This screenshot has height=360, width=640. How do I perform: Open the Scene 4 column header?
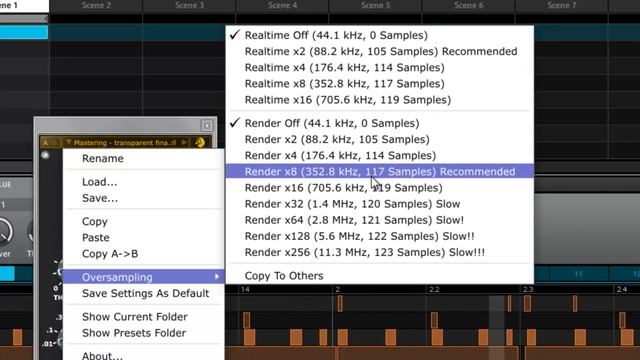coord(282,5)
